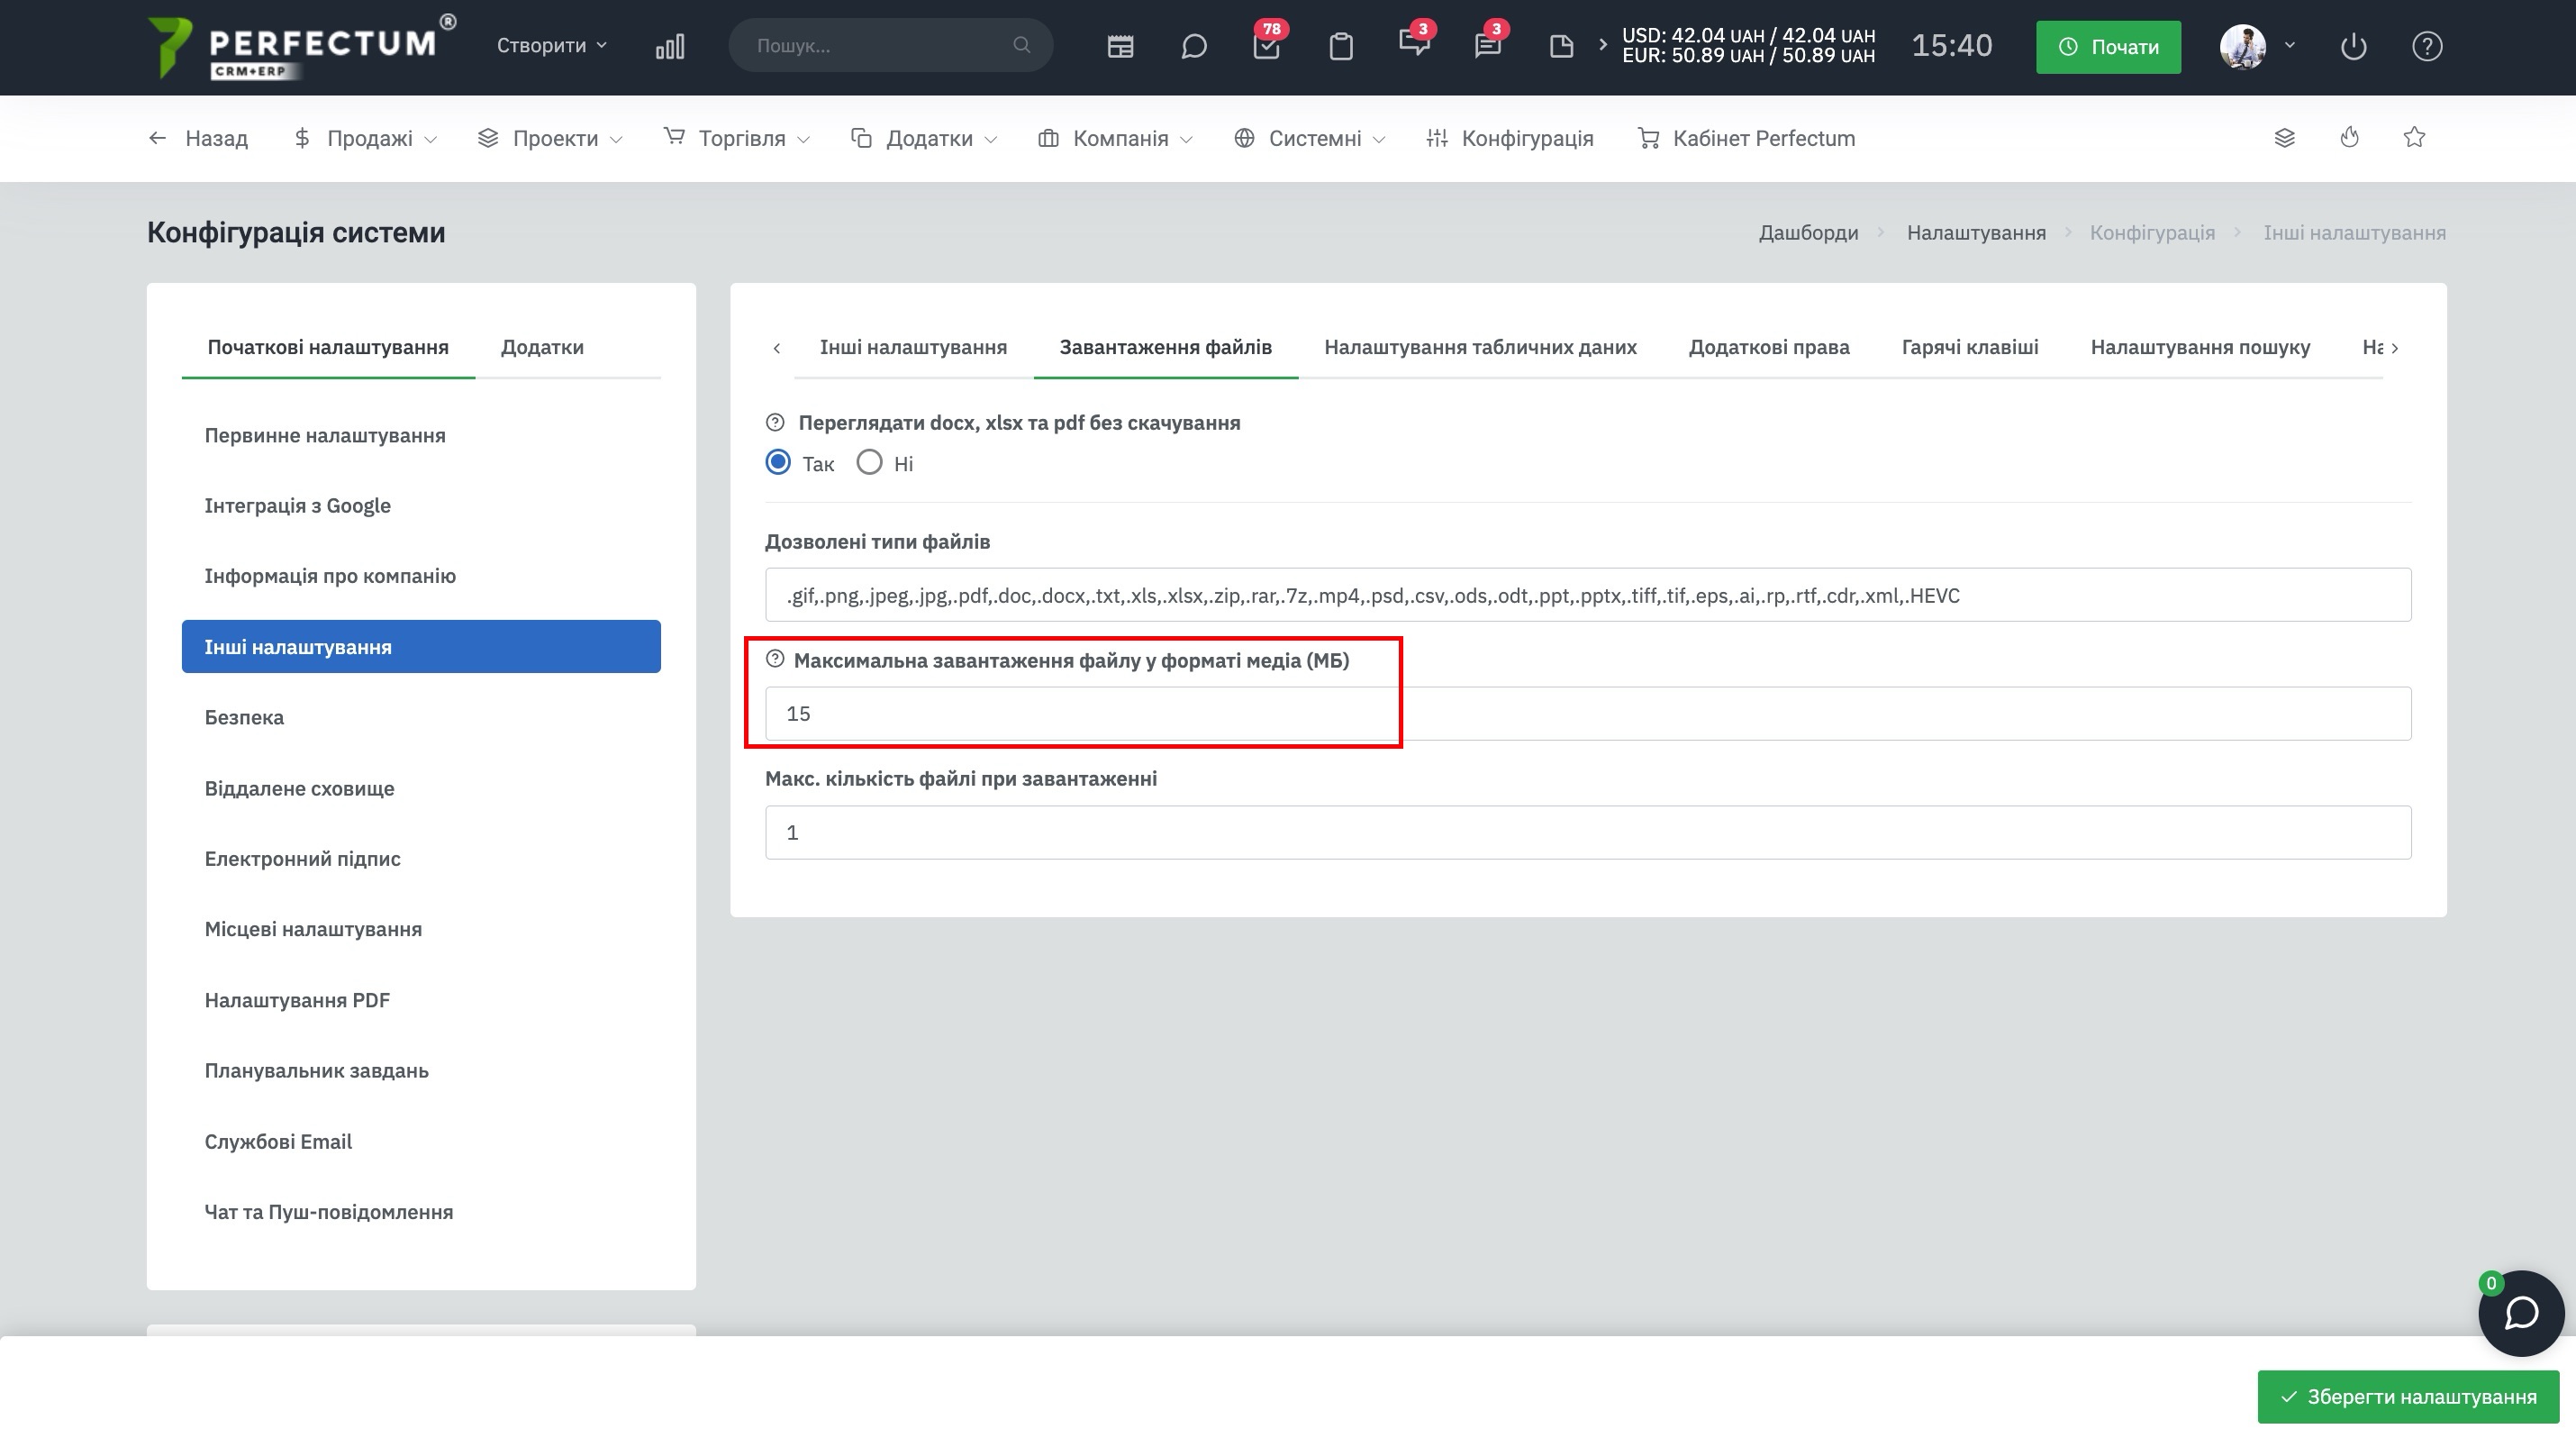
Task: Expand the Продажі menu
Action: click(366, 138)
